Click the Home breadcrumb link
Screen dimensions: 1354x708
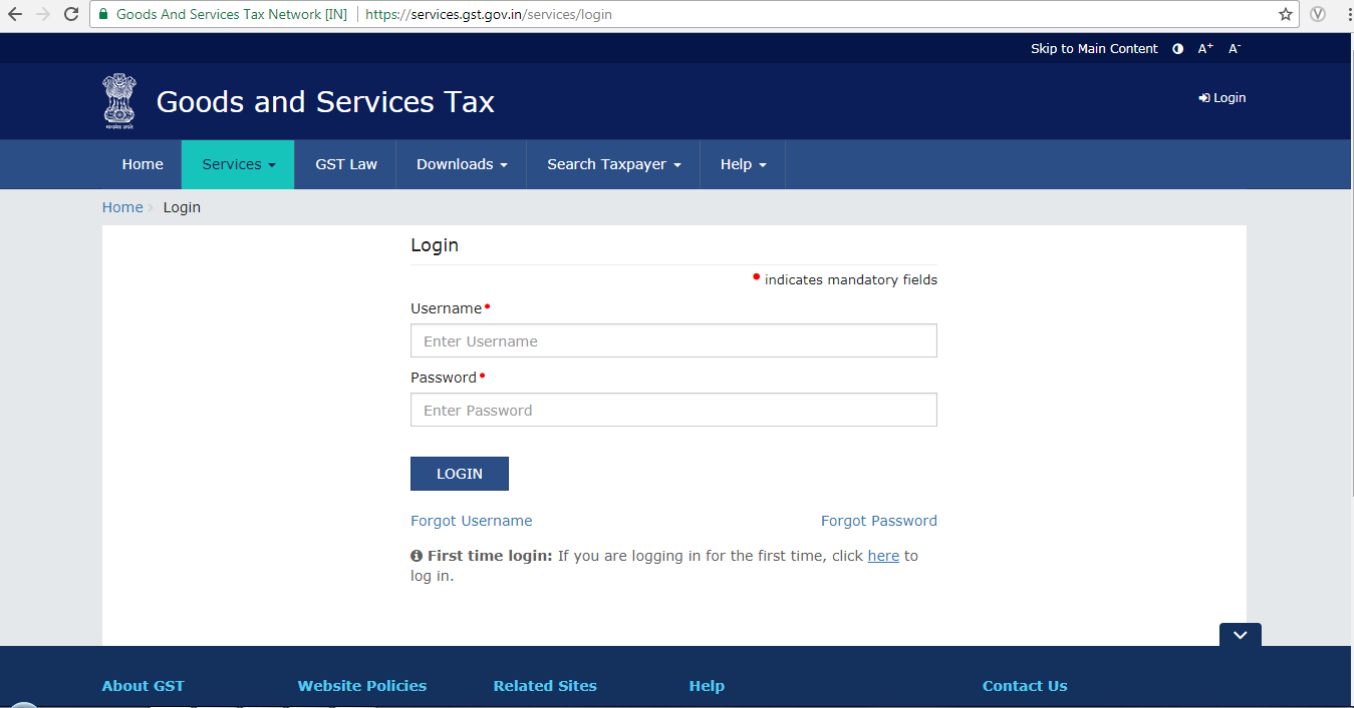pyautogui.click(x=122, y=207)
